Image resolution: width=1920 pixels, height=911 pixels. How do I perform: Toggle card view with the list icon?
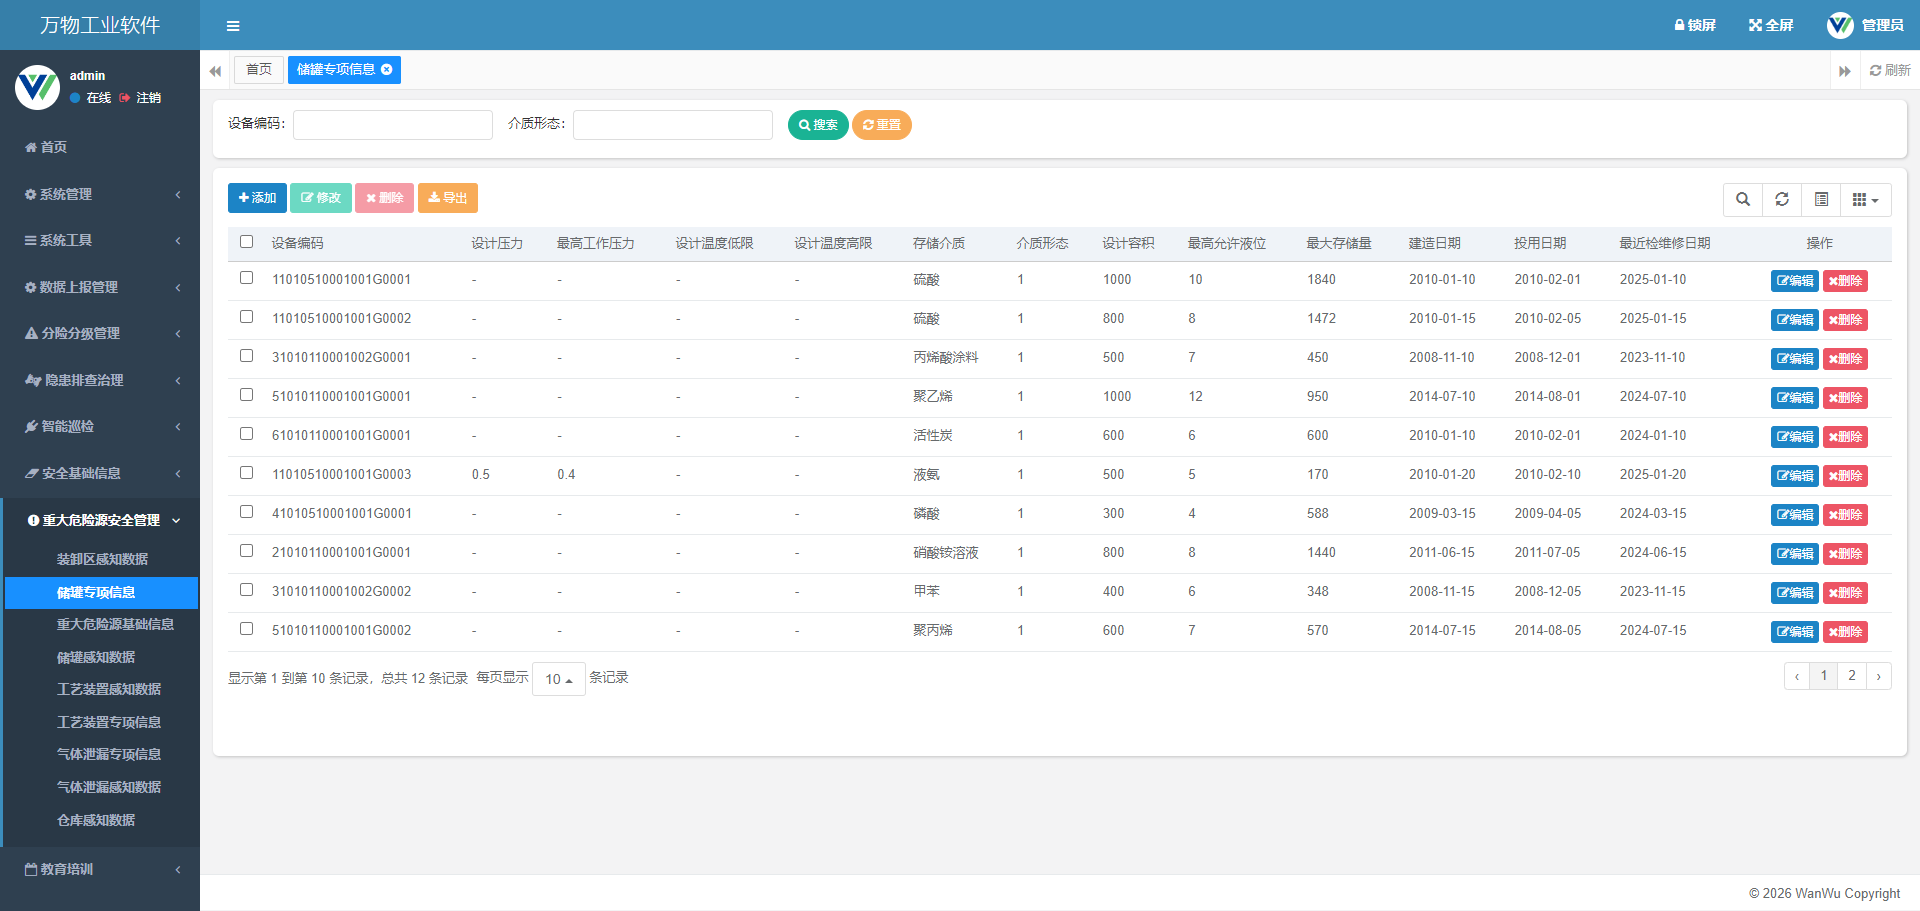click(1821, 199)
